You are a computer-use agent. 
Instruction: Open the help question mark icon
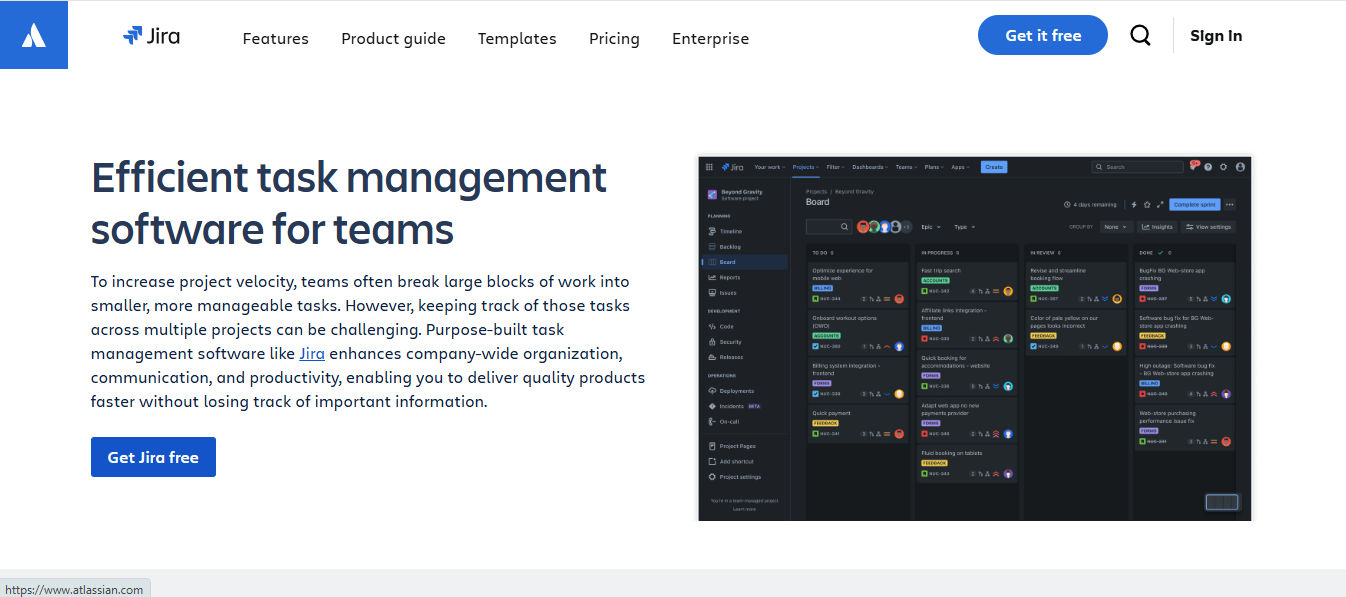coord(1208,167)
